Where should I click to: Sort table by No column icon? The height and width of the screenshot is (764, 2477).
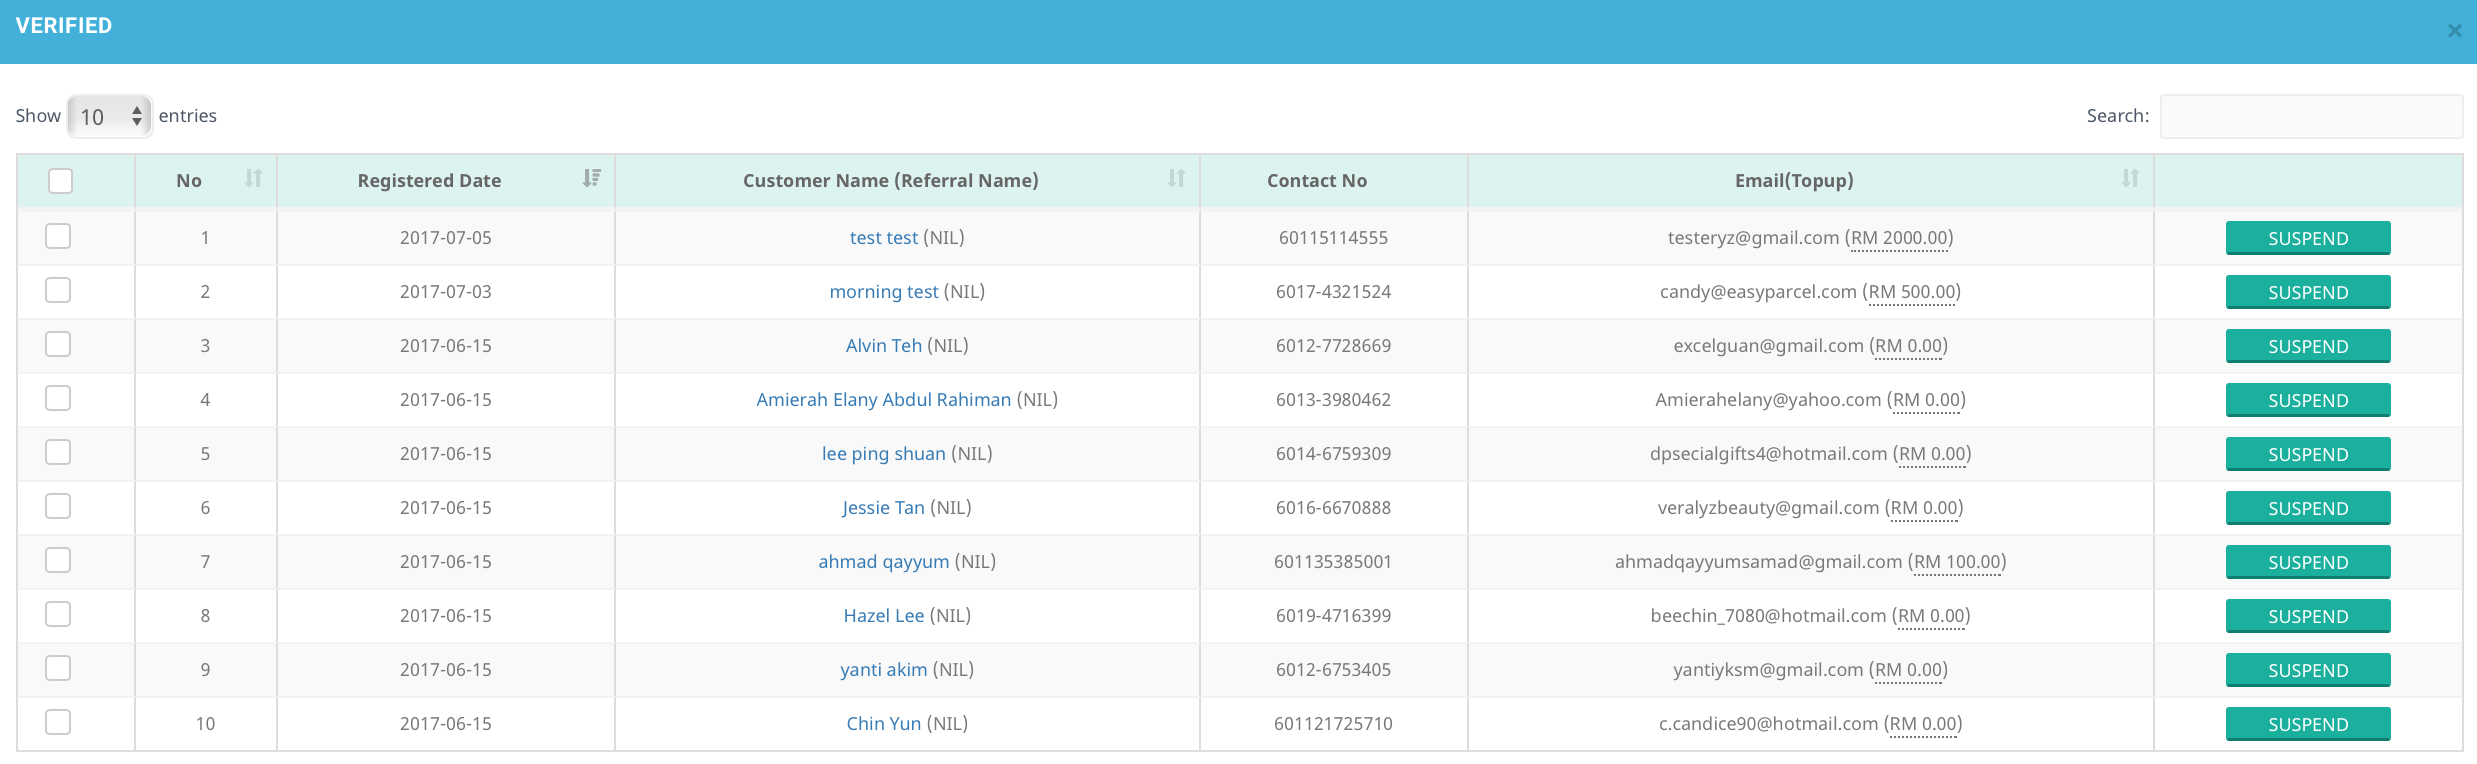(x=253, y=179)
